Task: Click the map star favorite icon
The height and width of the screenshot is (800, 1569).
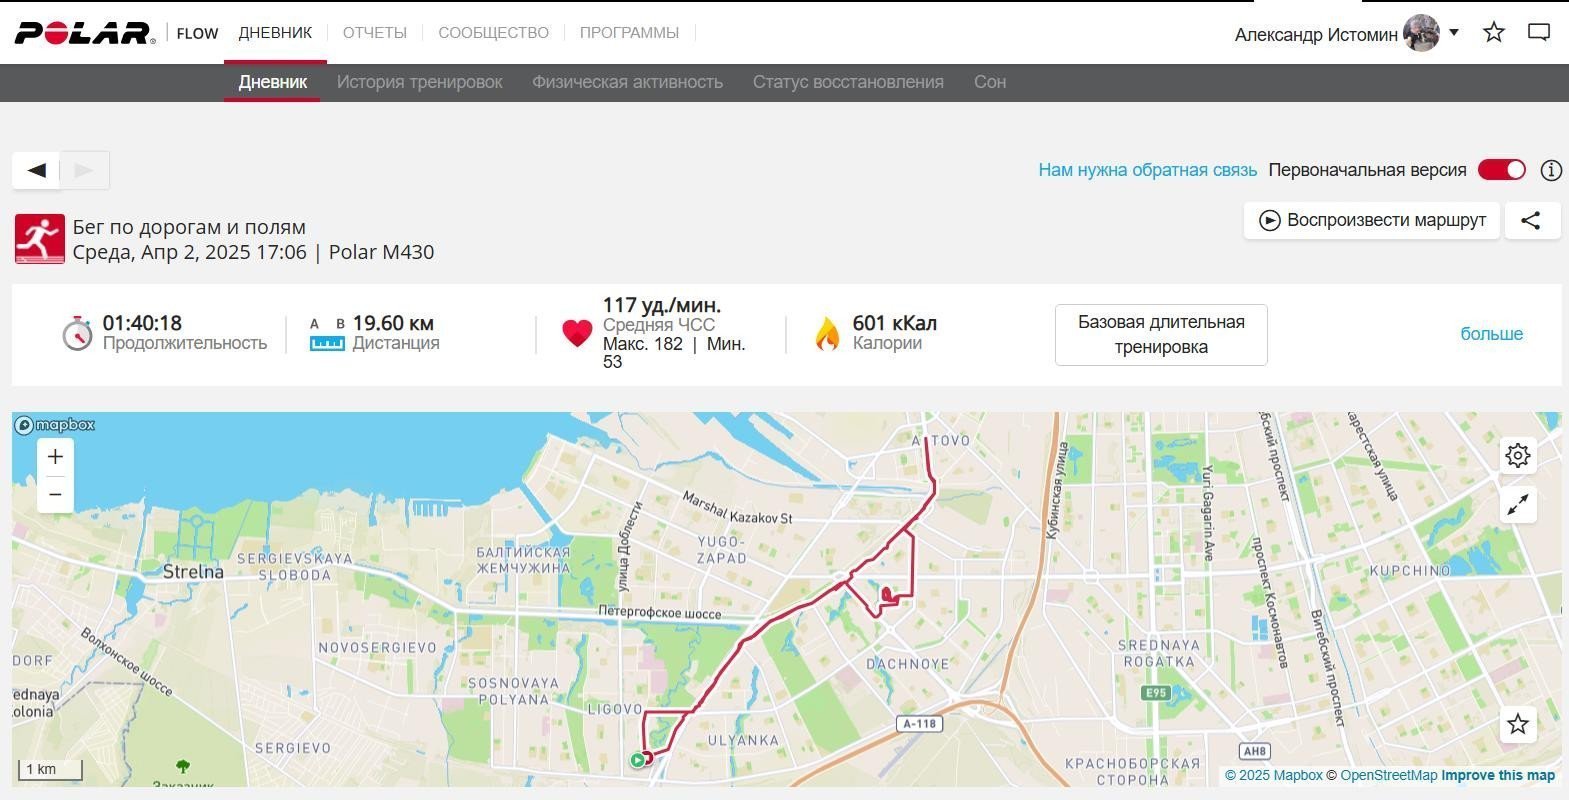Action: click(x=1518, y=724)
